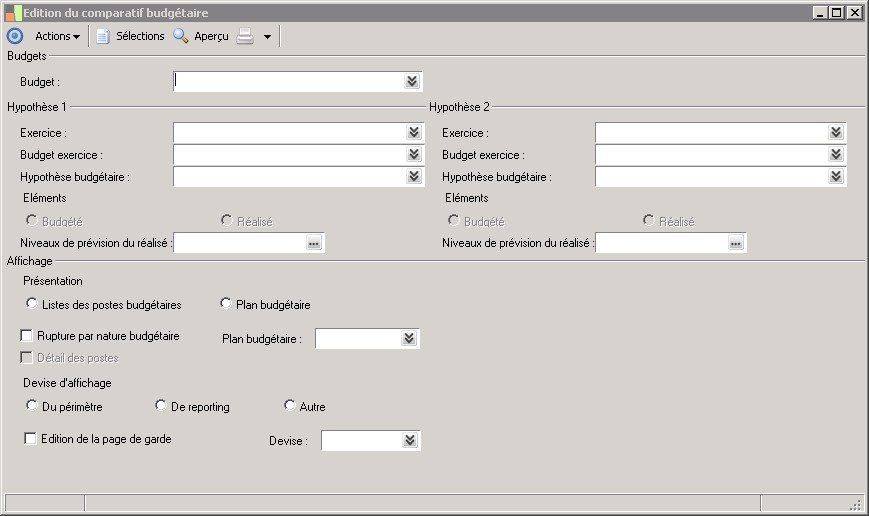Open the Devise dropdown
Image resolution: width=869 pixels, height=516 pixels.
(x=410, y=440)
